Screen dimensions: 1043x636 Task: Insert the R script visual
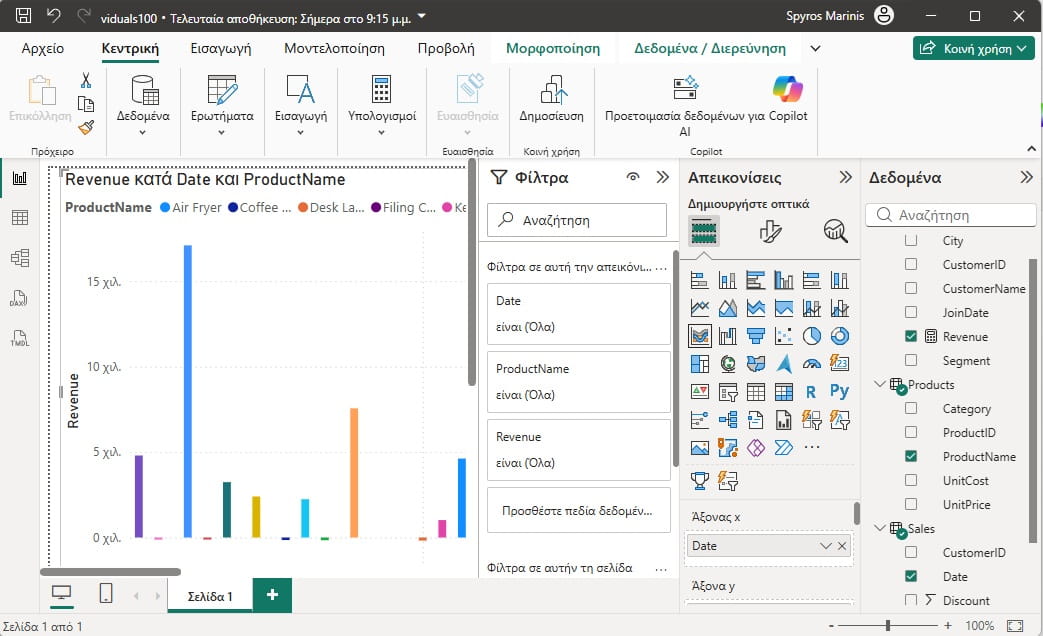pos(811,392)
